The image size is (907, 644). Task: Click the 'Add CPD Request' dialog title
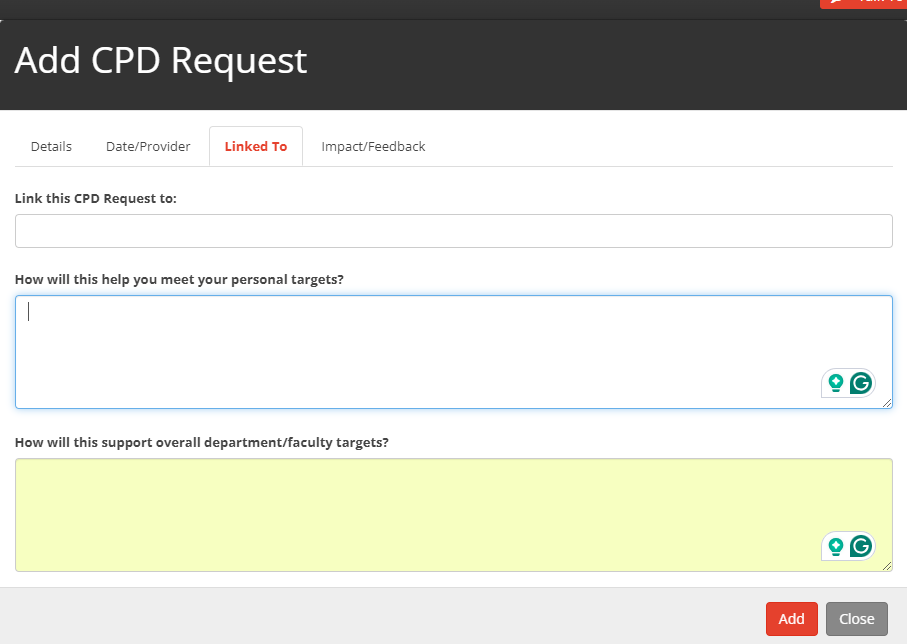click(161, 61)
